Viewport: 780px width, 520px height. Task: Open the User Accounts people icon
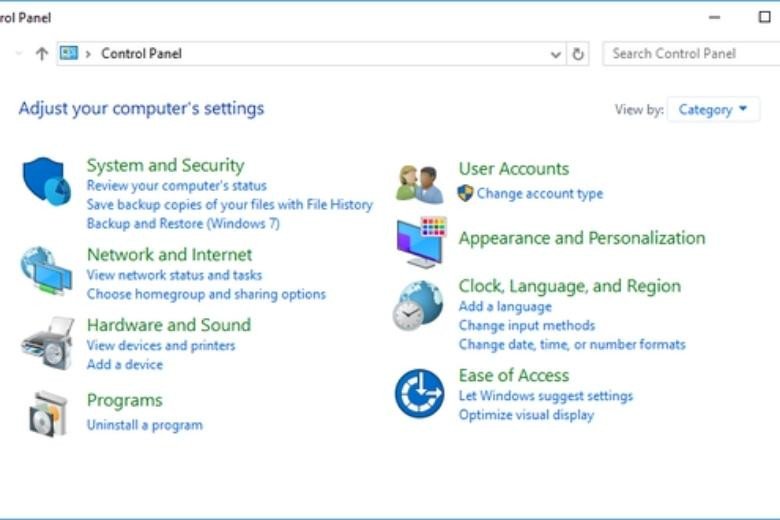click(419, 184)
